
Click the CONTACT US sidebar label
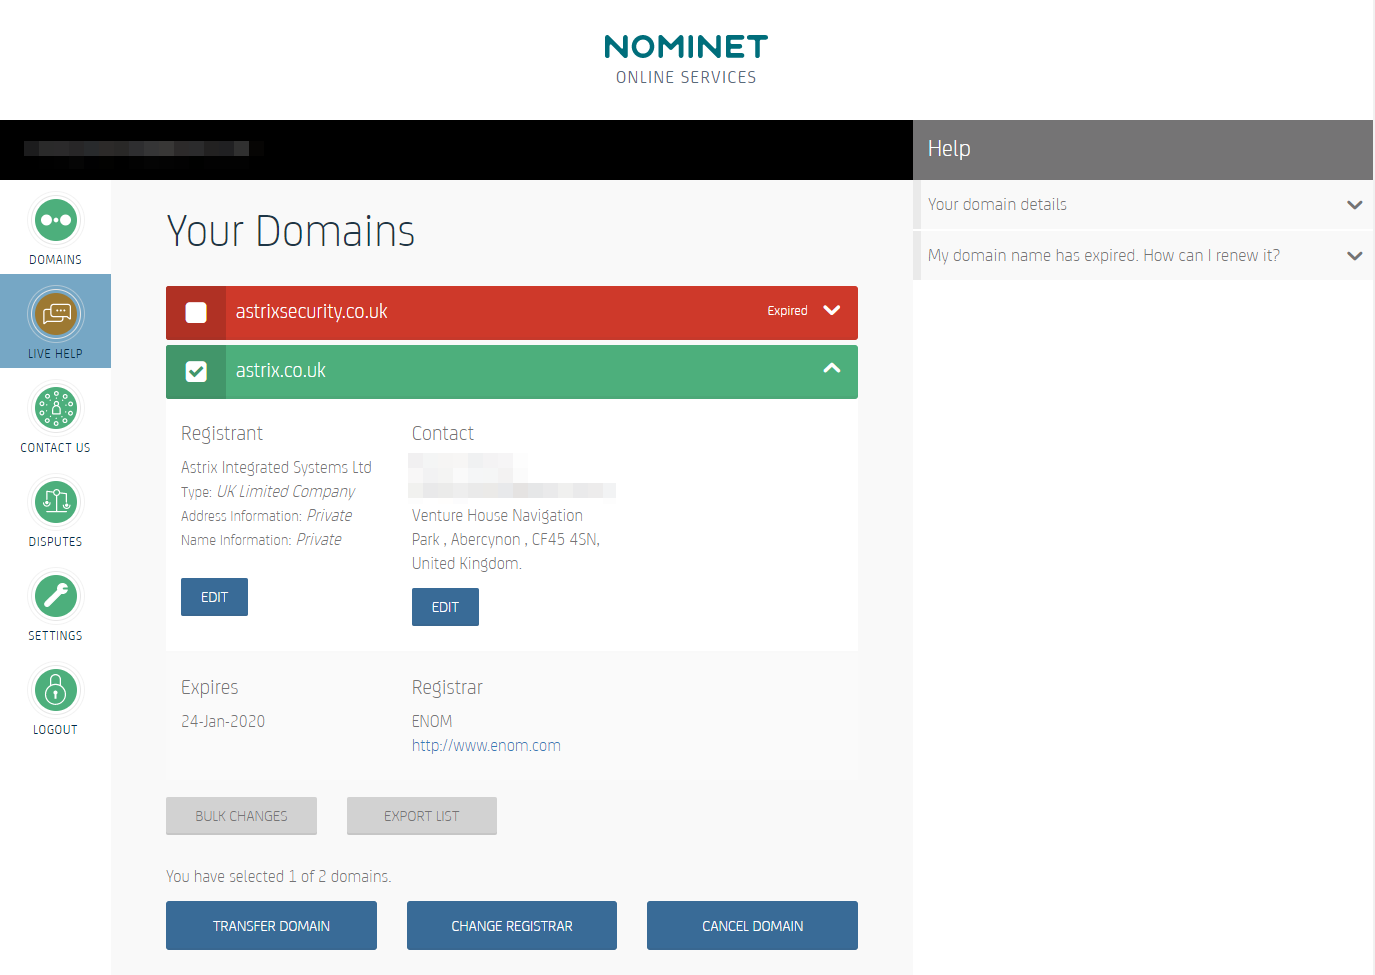56,448
